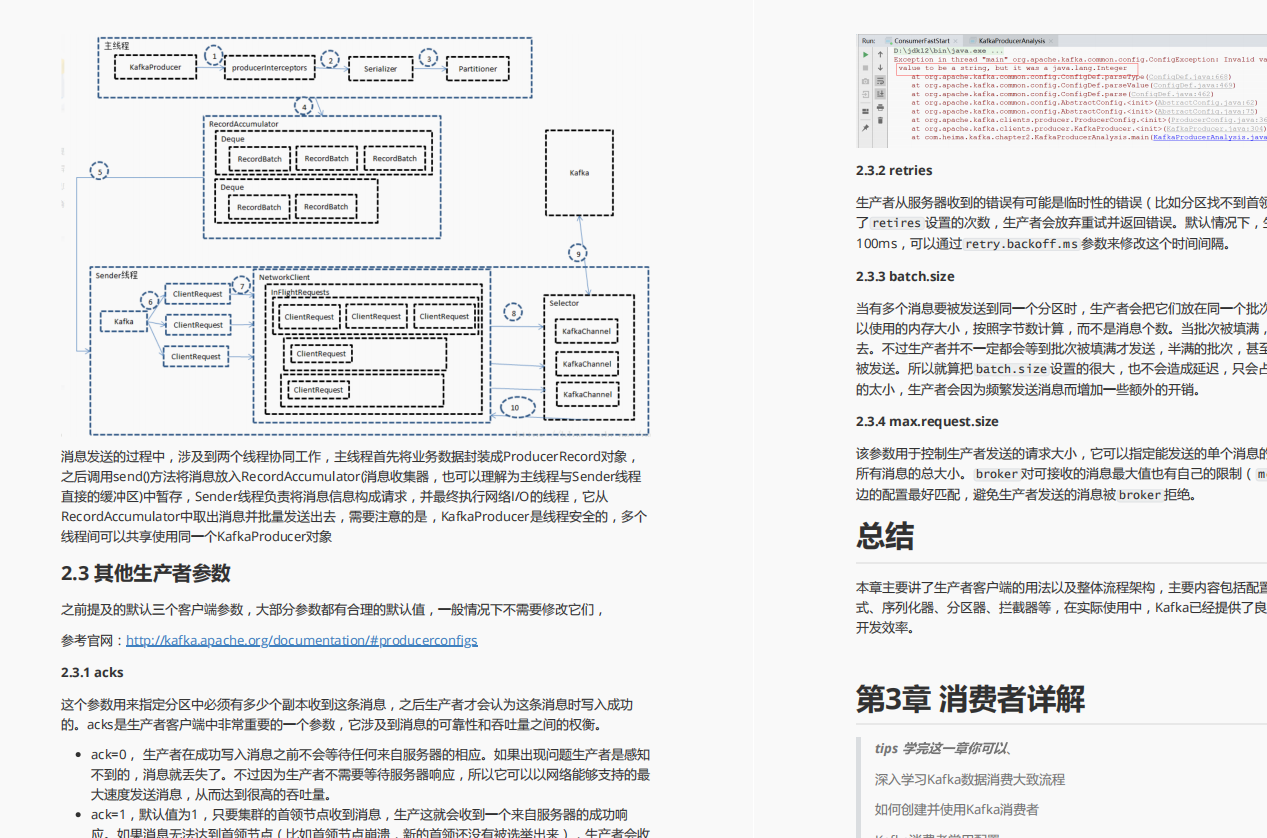Click the '2.3.1 acks' subheading
Screen dimensions: 1267x838
(x=92, y=672)
